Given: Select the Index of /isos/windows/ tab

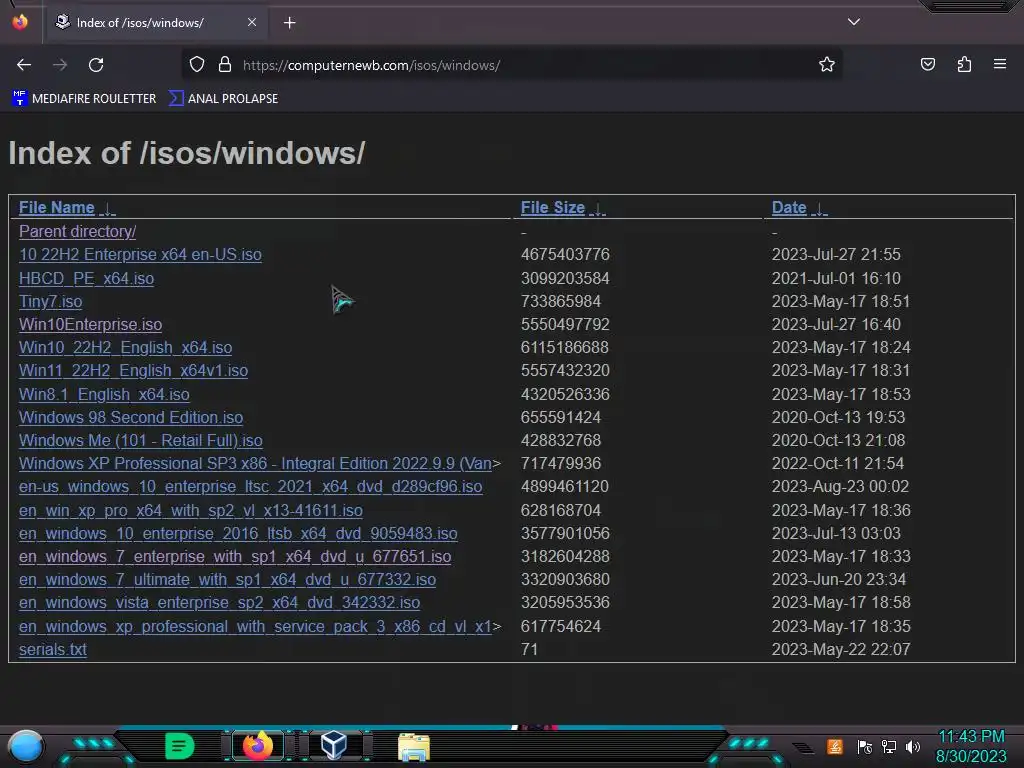Looking at the screenshot, I should click(x=157, y=23).
